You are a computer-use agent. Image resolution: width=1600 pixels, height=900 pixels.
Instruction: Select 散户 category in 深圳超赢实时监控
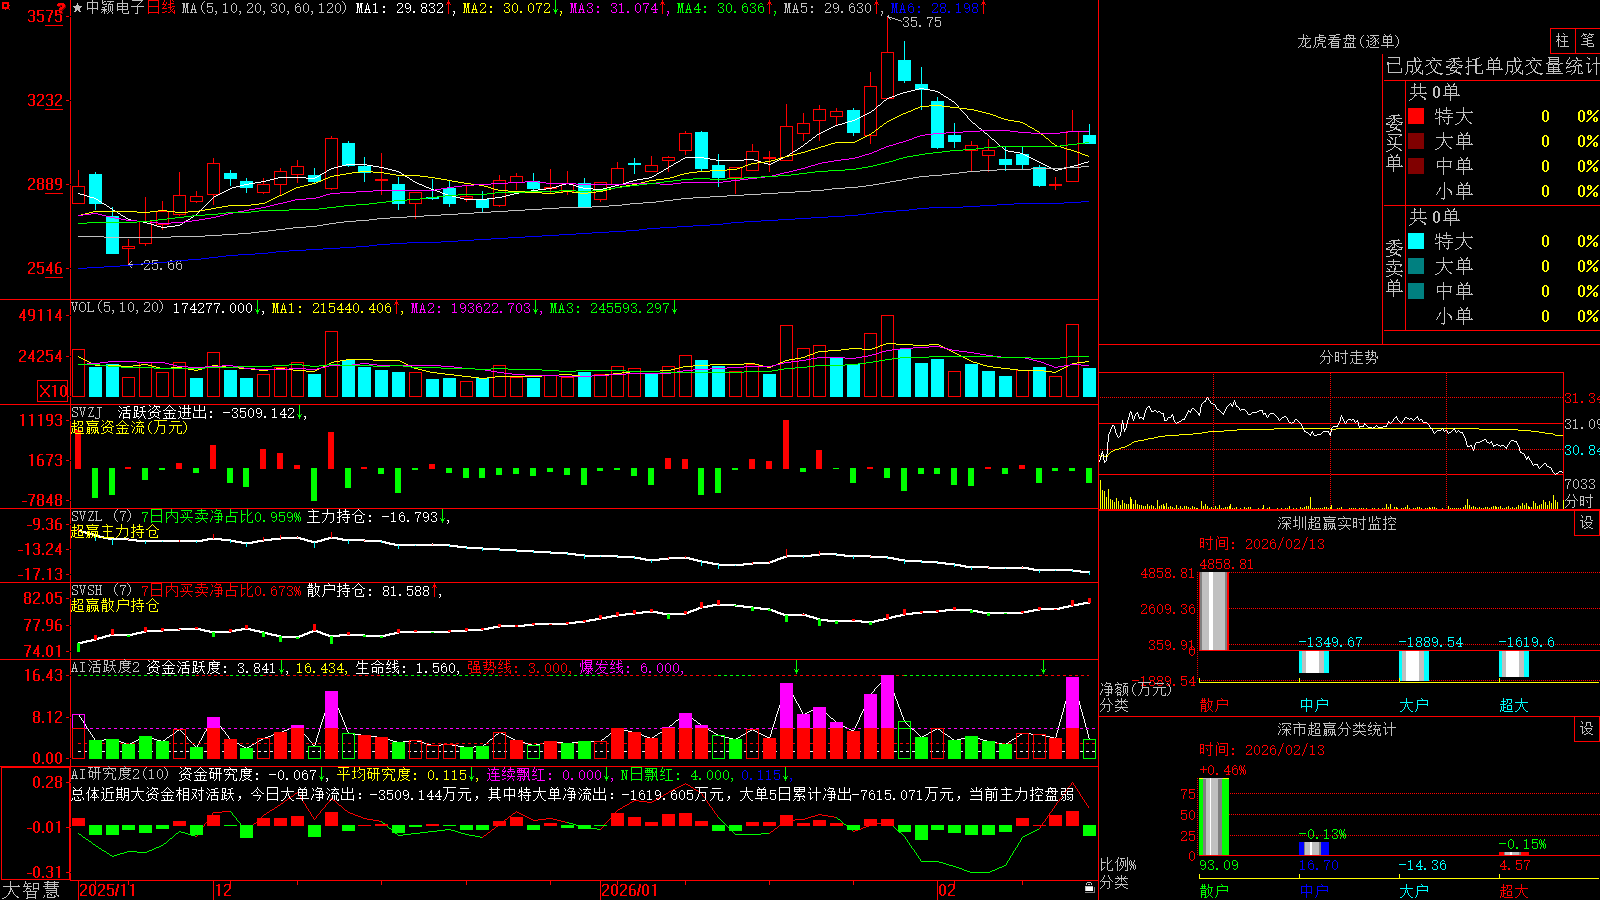coord(1214,705)
